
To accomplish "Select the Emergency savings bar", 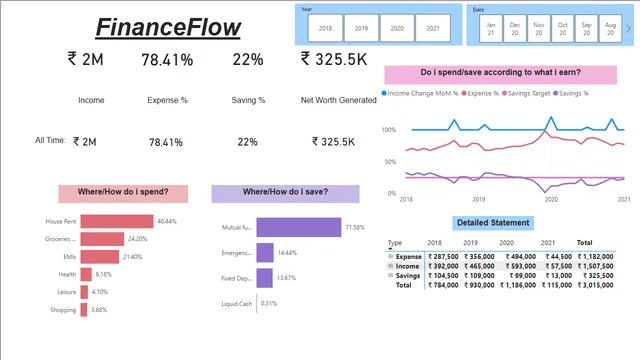I will pos(265,253).
